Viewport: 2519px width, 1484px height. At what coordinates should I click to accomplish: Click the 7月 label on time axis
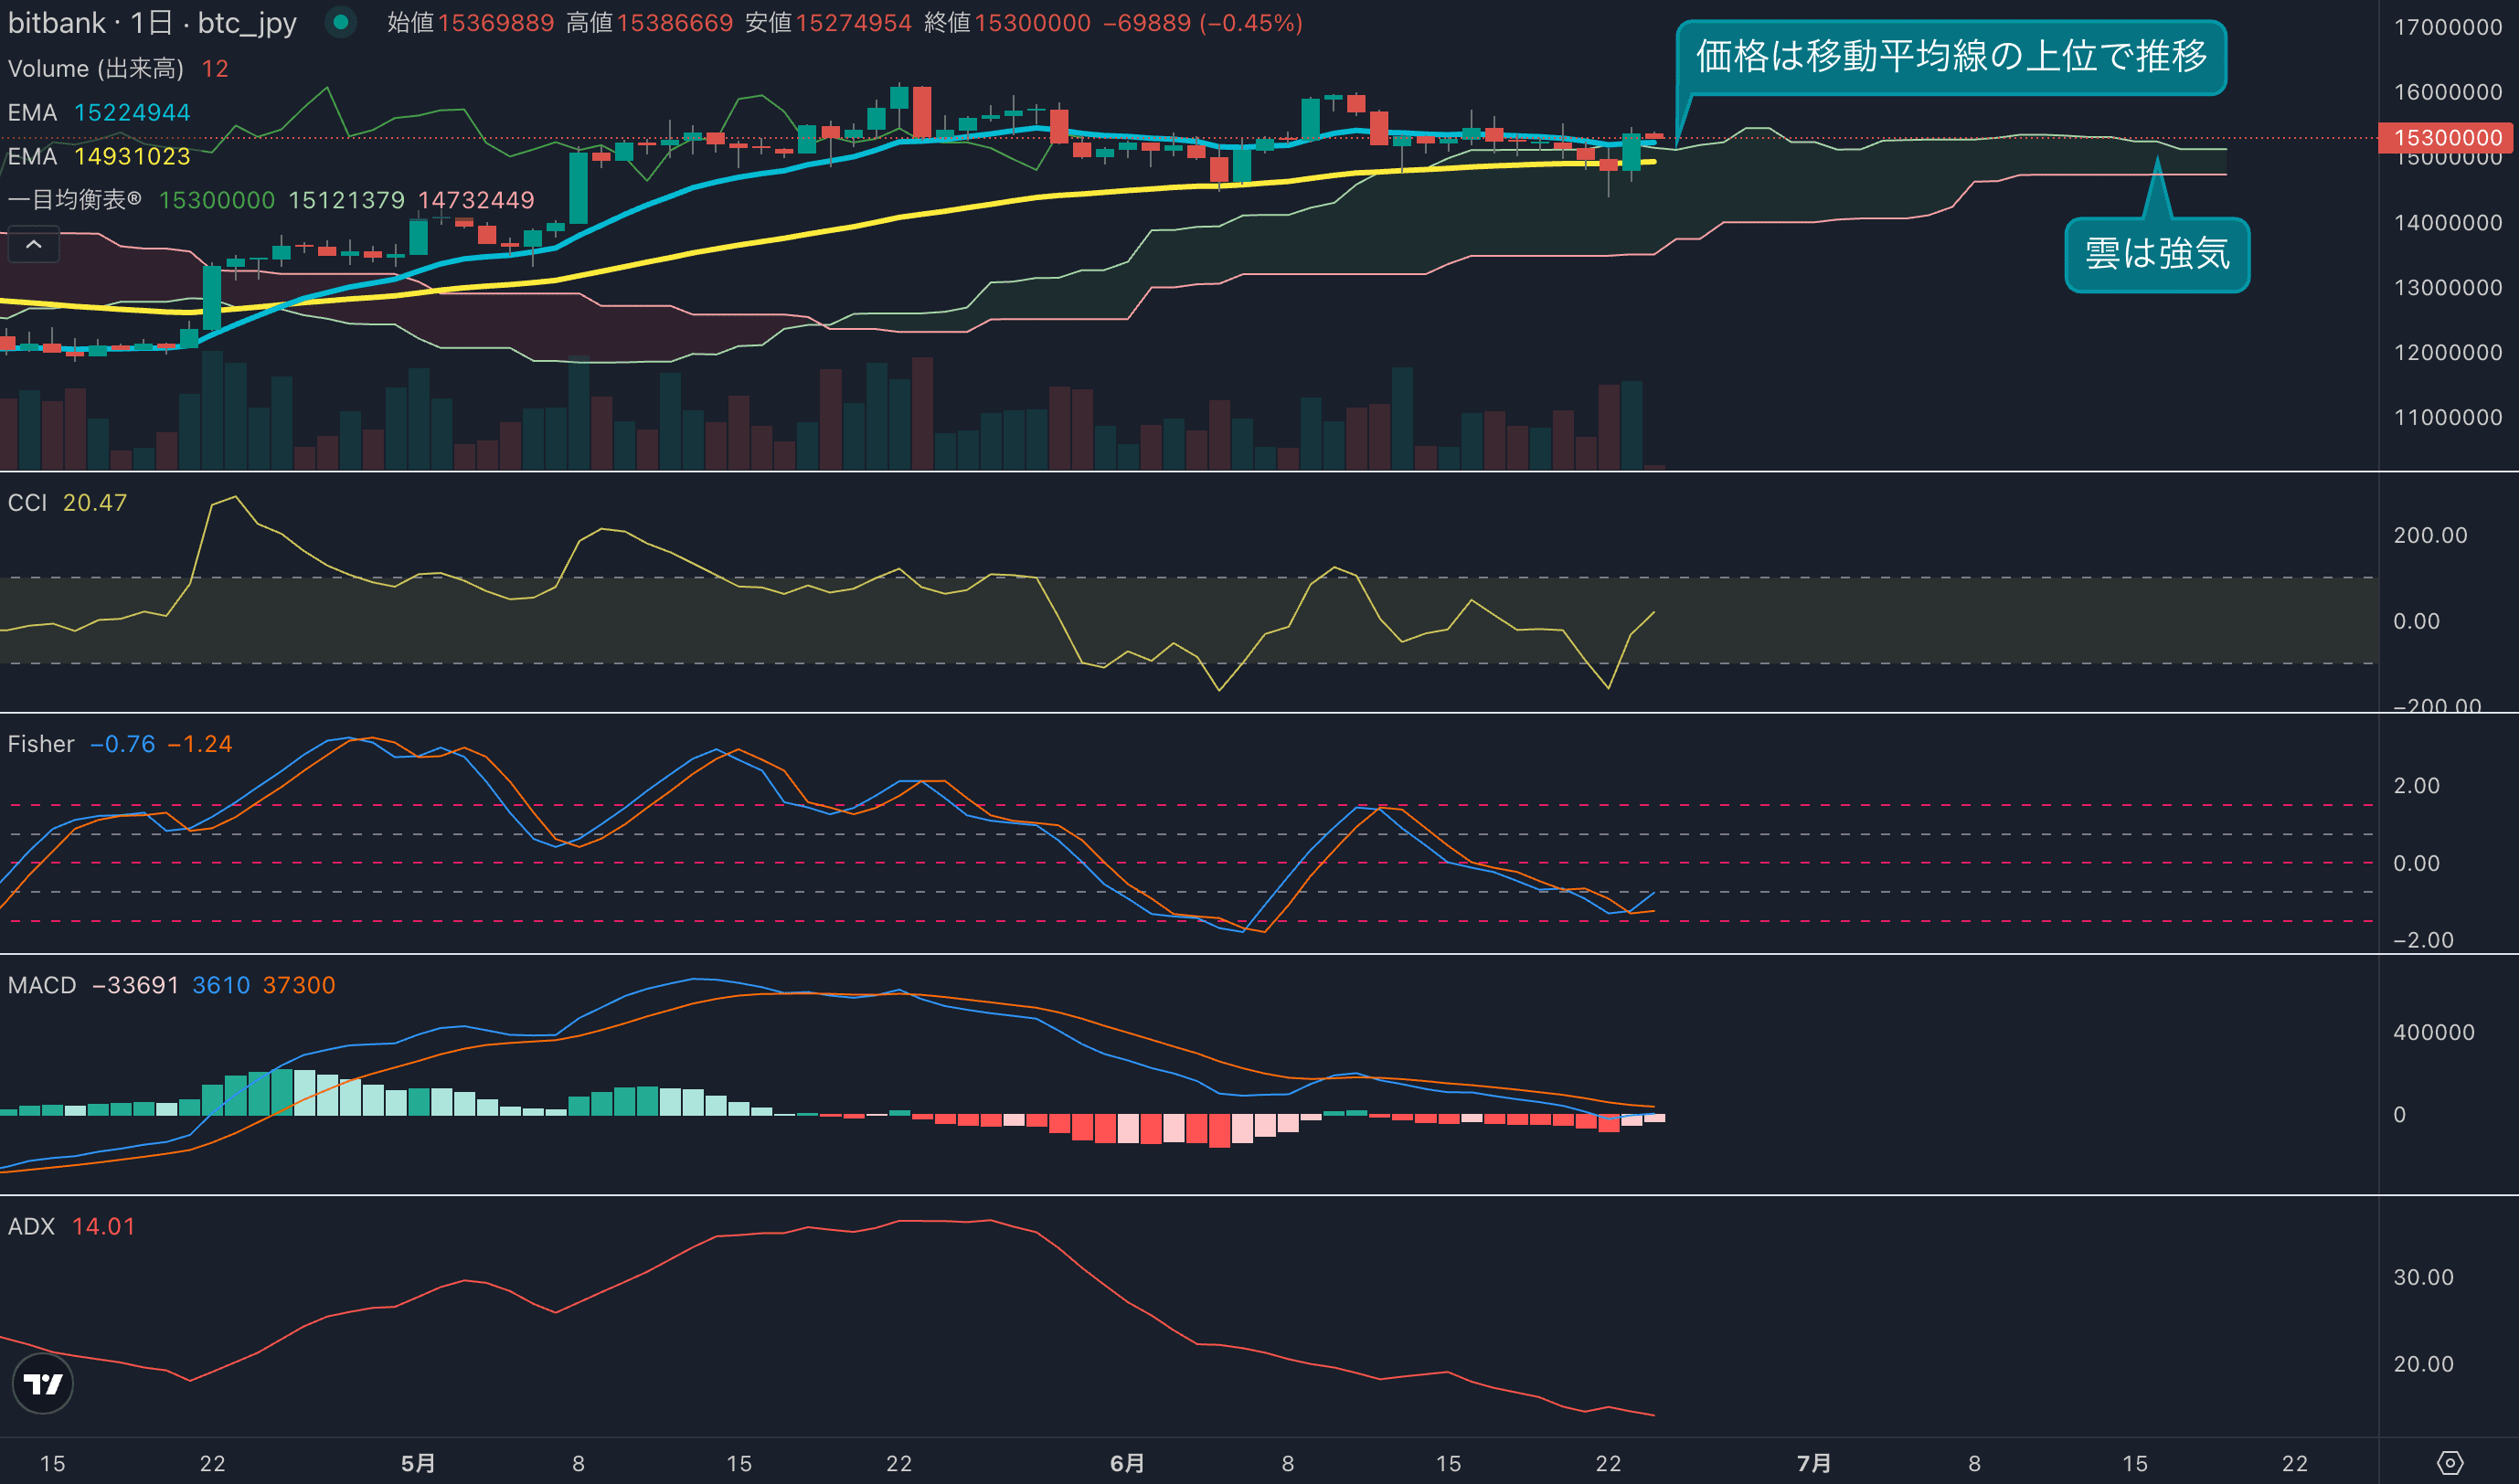1813,1463
